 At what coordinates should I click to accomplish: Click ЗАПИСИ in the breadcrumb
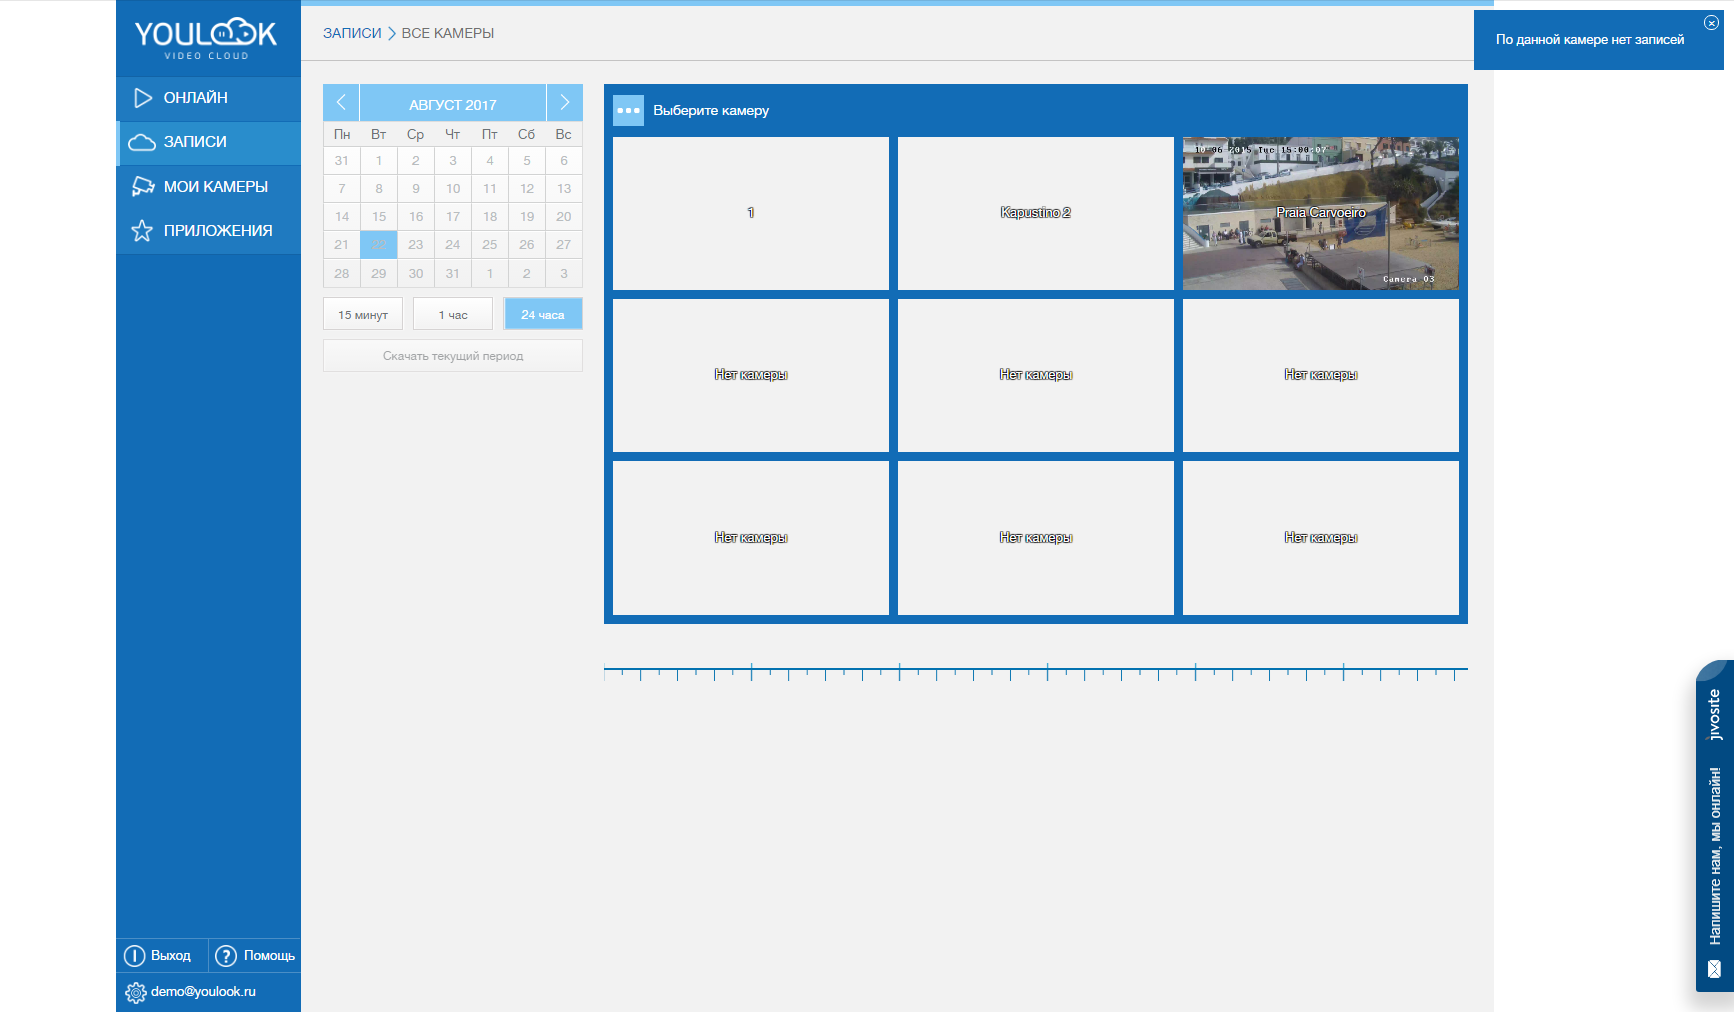352,33
